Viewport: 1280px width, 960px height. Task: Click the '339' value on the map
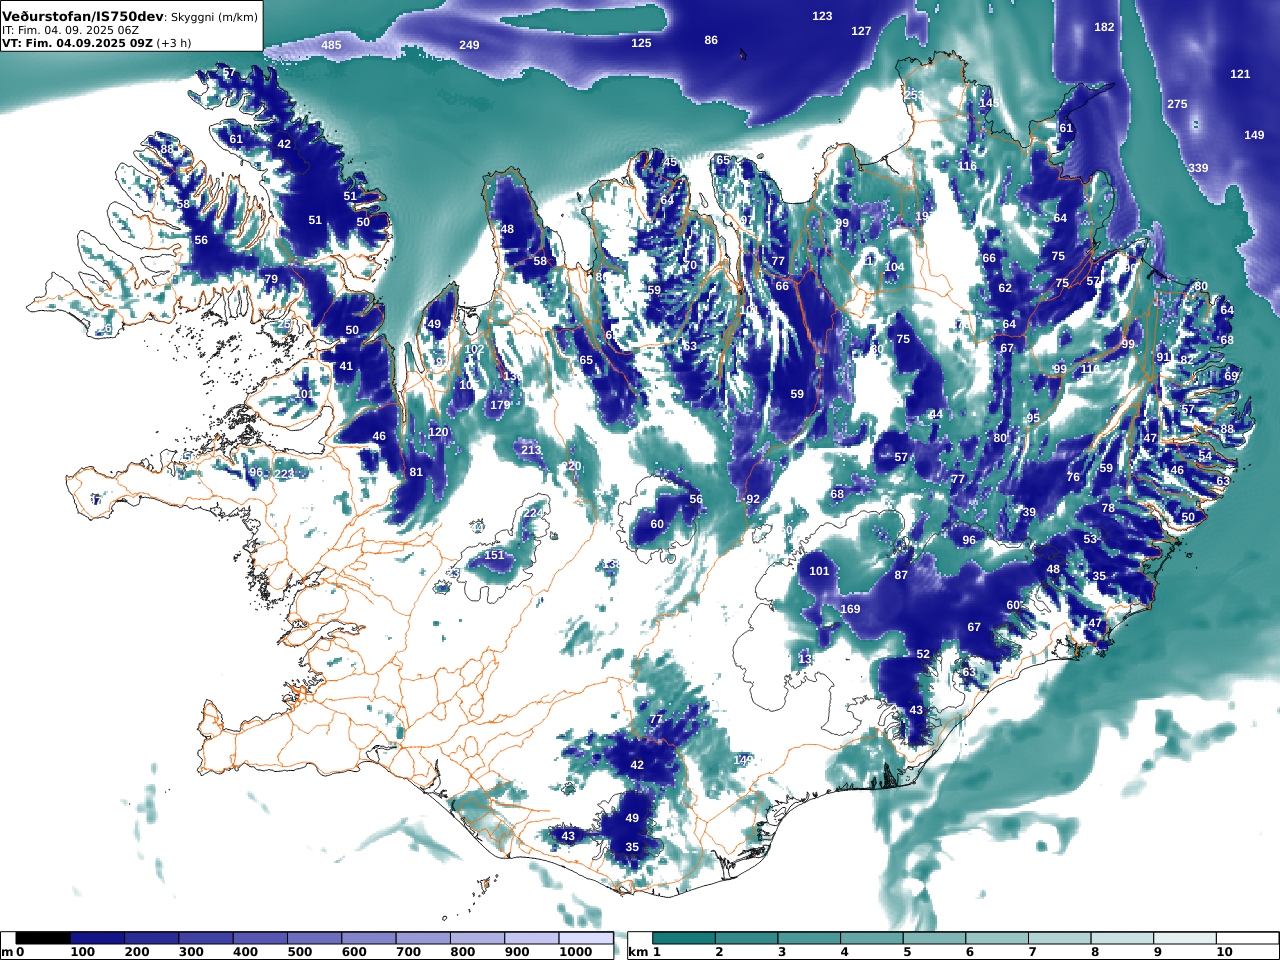[x=1198, y=168]
